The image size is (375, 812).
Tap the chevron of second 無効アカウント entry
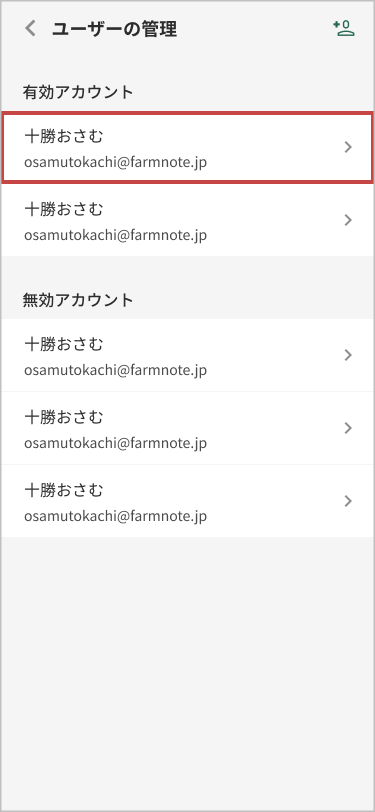(348, 428)
